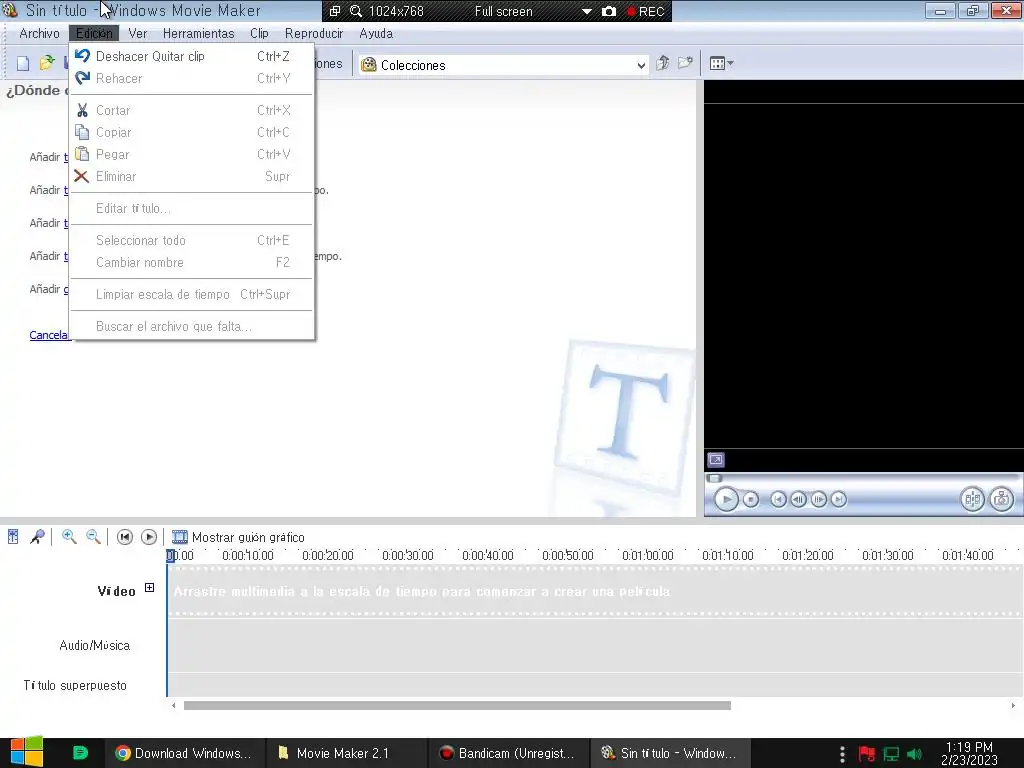Click the Copiar menu entry
This screenshot has height=768, width=1024.
[191, 133]
